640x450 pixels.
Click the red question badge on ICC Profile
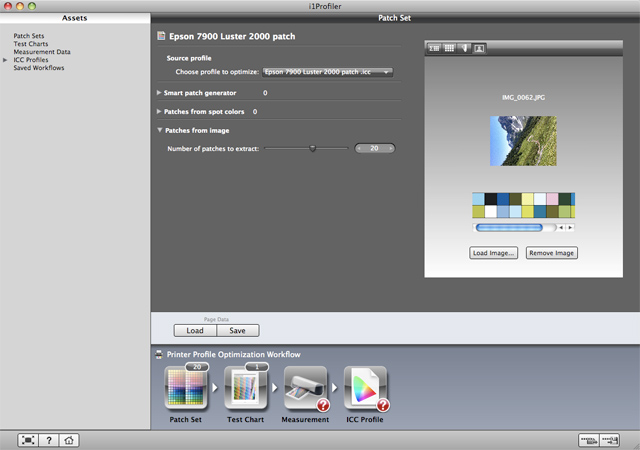click(383, 405)
